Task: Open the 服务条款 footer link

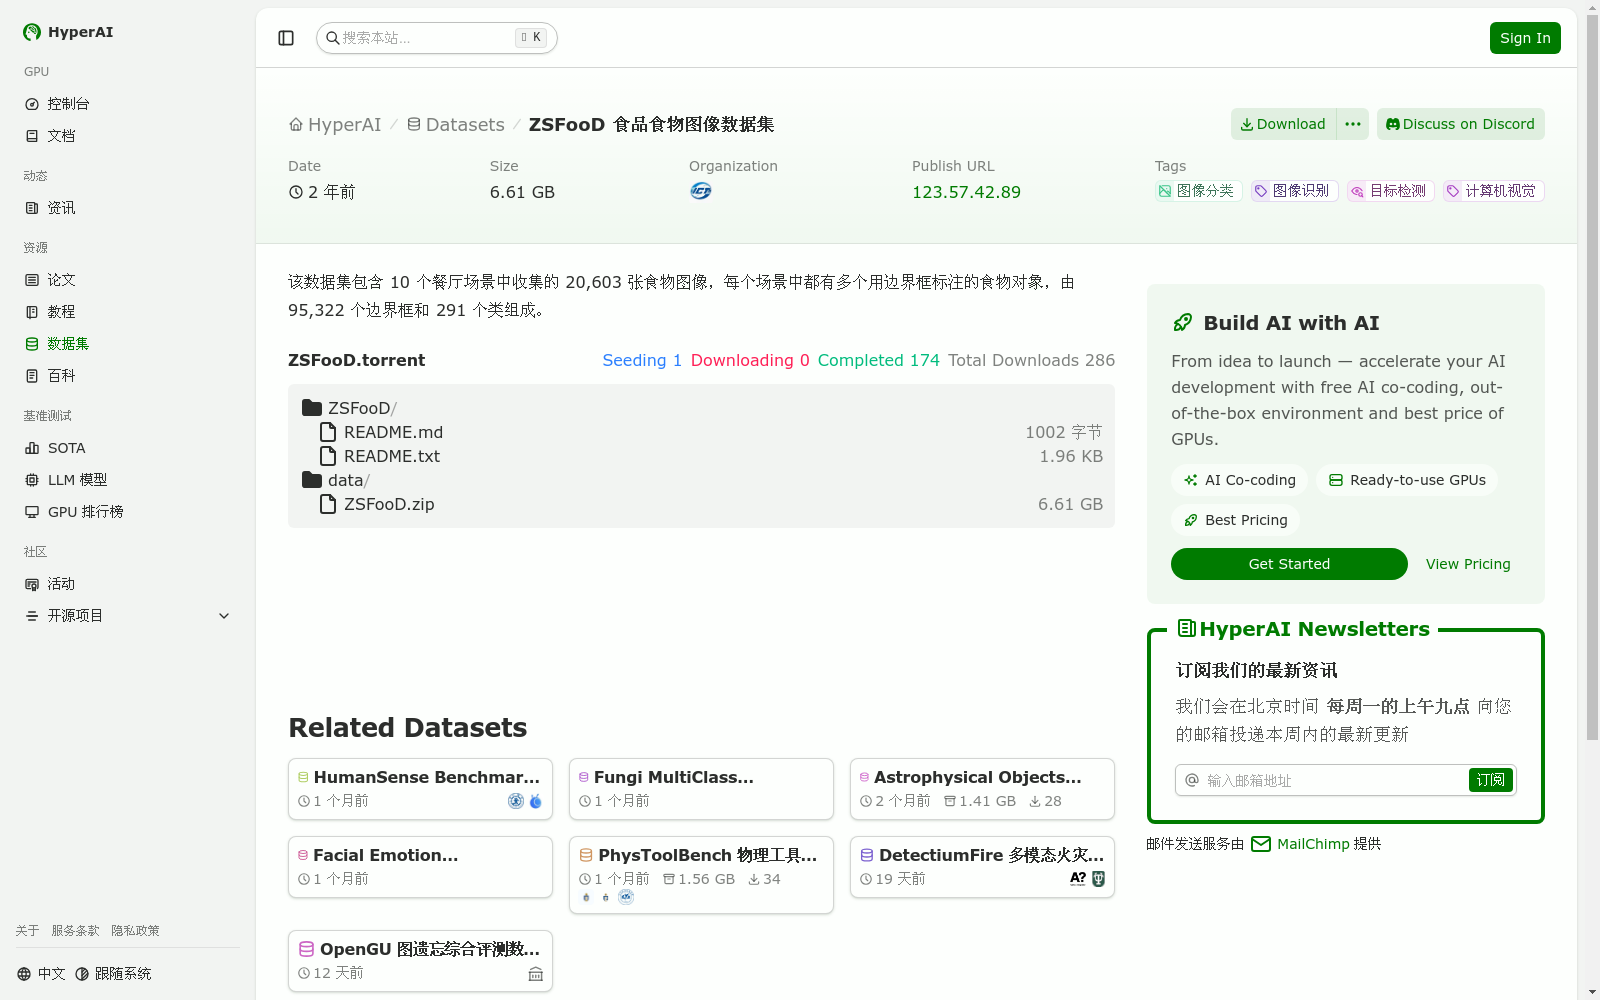Action: pyautogui.click(x=76, y=931)
